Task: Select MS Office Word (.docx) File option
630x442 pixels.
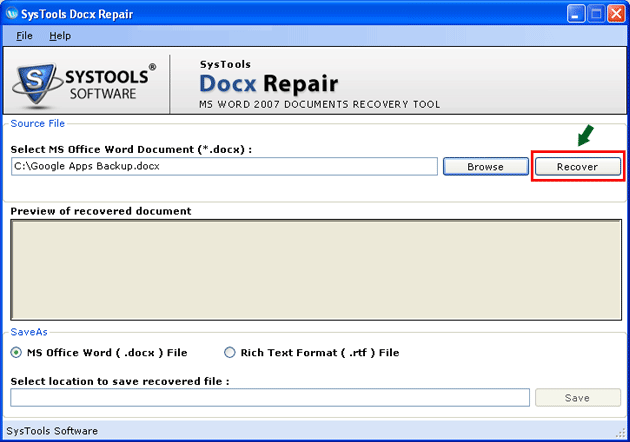Action: 17,352
